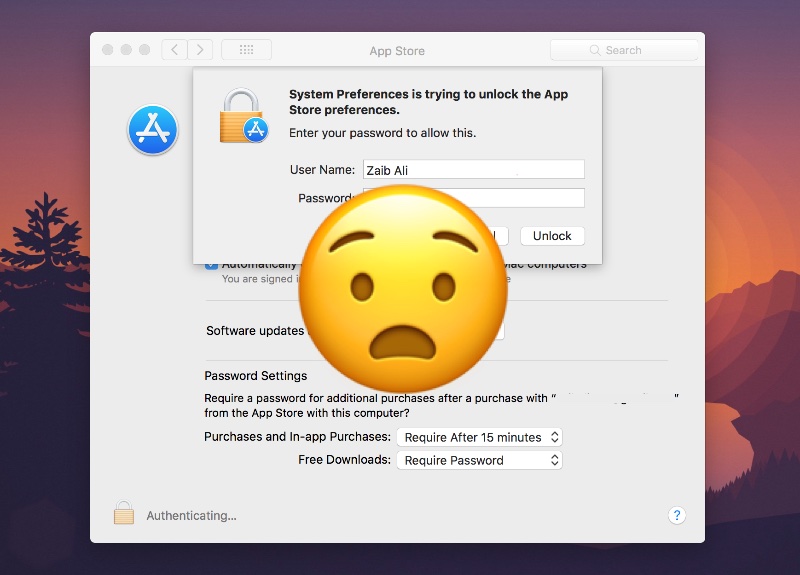The width and height of the screenshot is (800, 575).
Task: Click 'Enter your password to allow this.' text
Action: [383, 133]
